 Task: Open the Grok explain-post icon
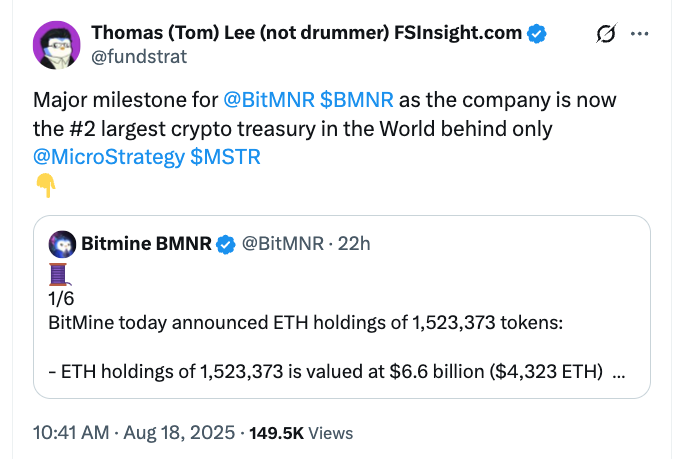pyautogui.click(x=604, y=35)
